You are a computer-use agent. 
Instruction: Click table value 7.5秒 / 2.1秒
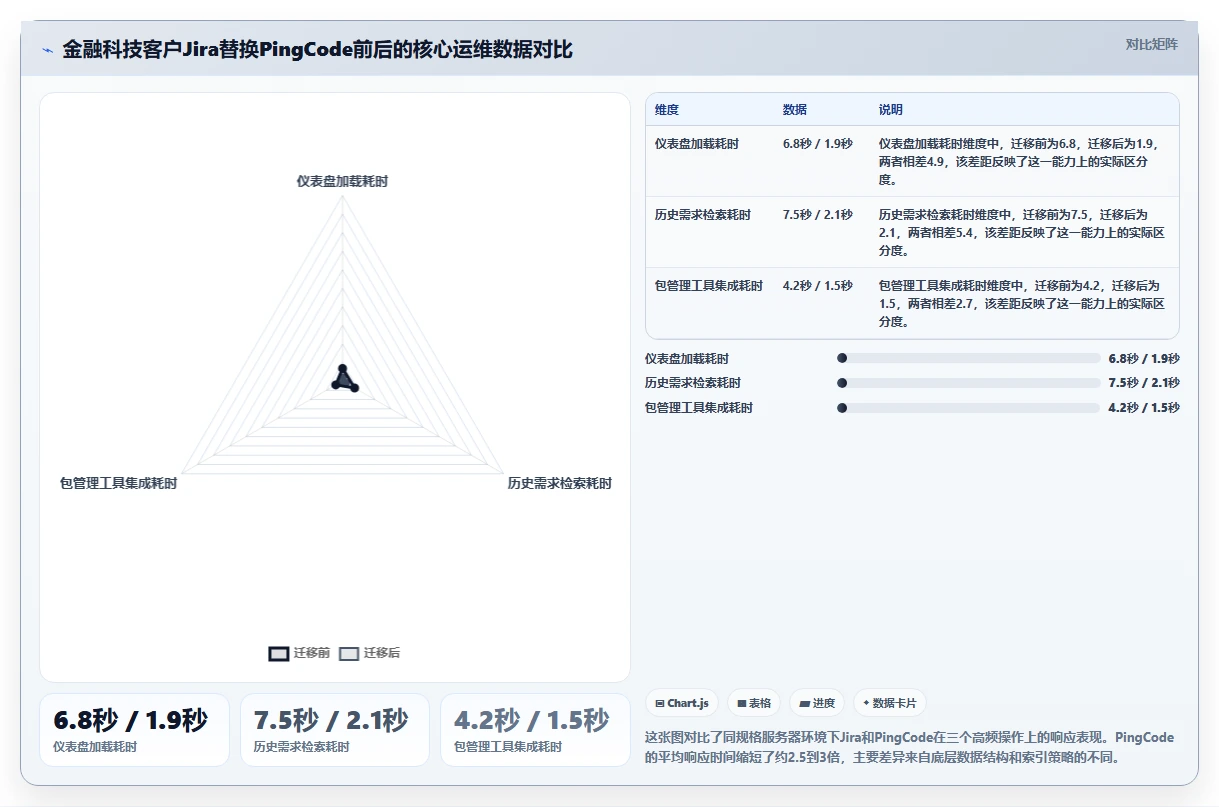click(818, 215)
